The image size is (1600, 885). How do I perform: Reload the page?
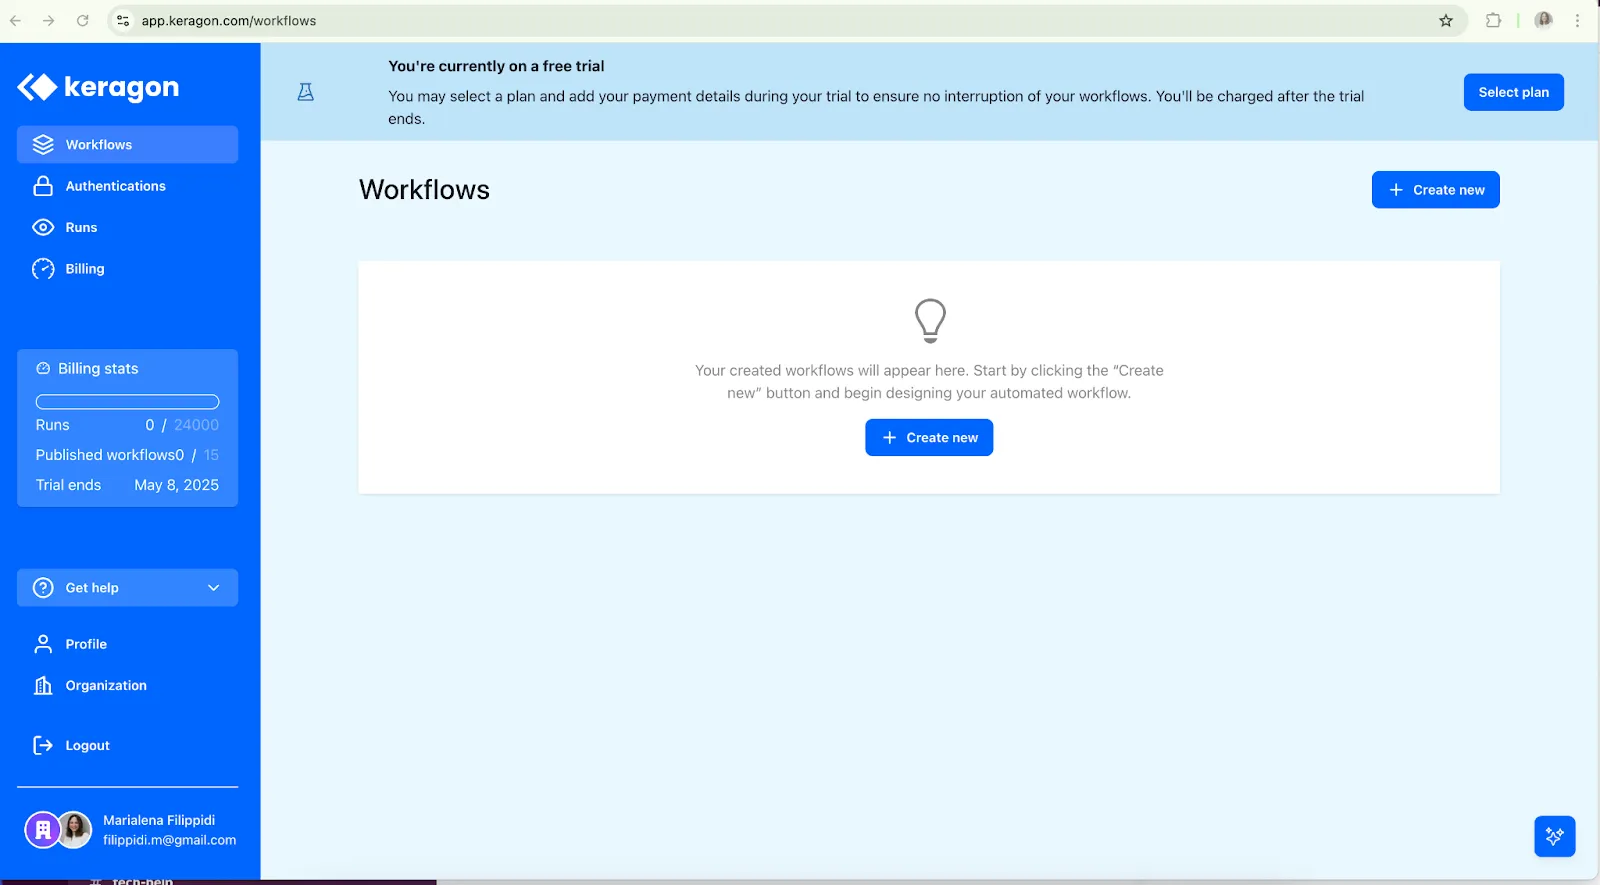83,20
